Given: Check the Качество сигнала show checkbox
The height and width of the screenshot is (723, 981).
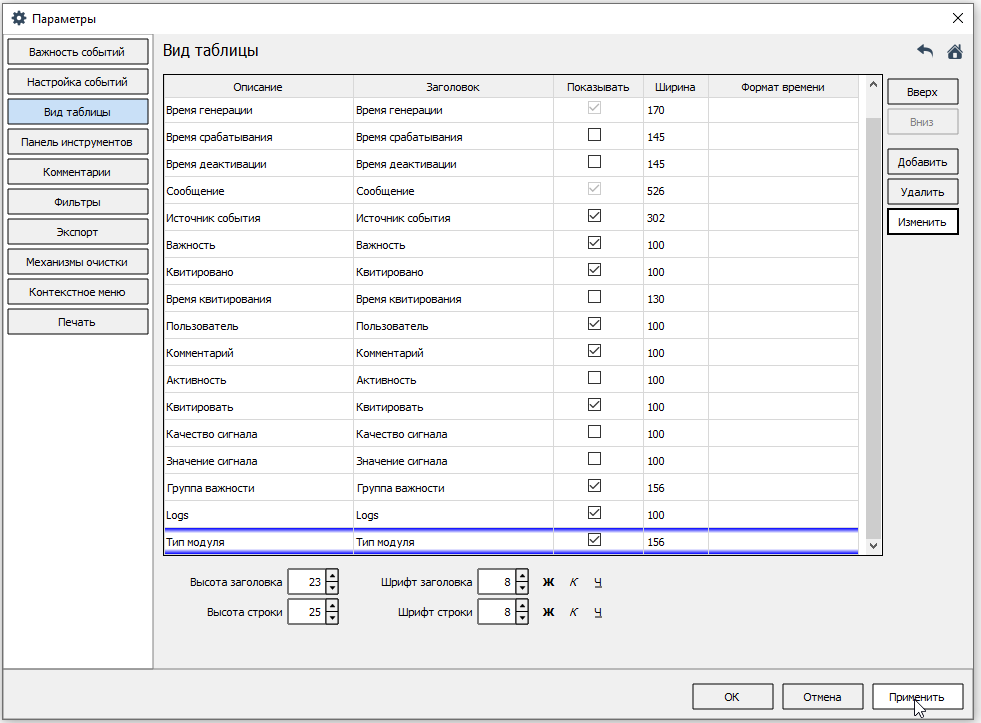Looking at the screenshot, I should (x=595, y=432).
